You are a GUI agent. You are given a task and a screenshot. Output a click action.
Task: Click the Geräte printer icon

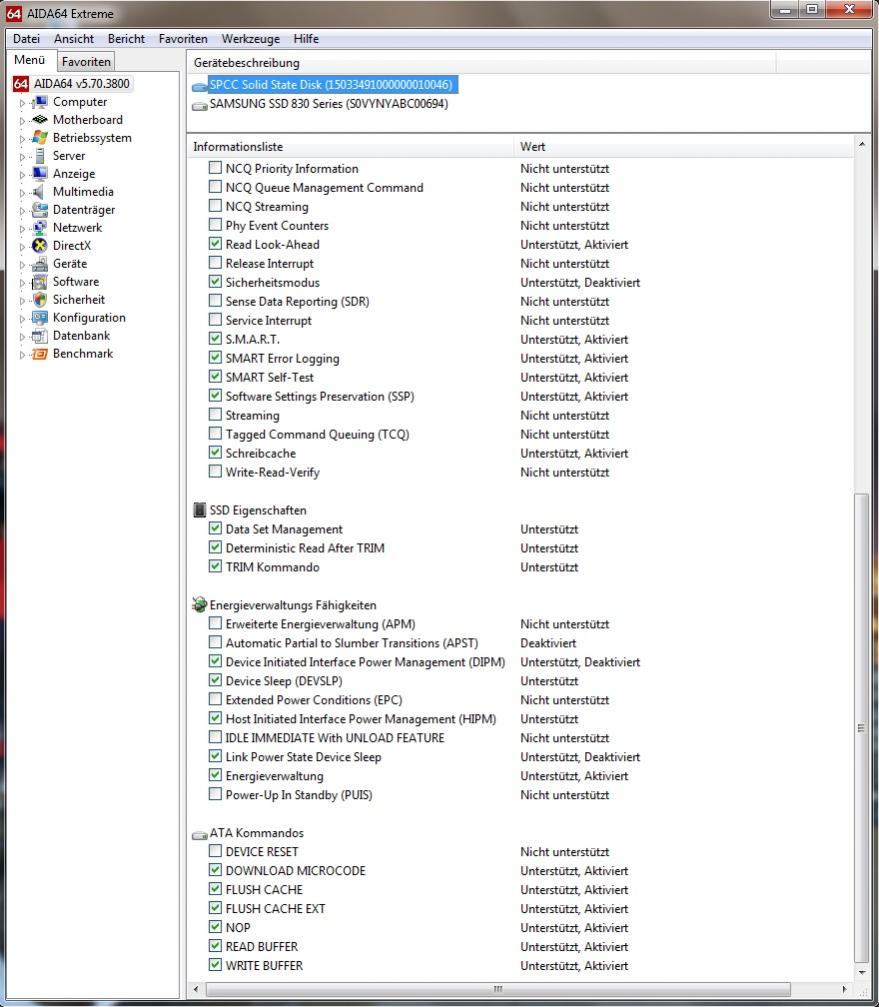[40, 264]
